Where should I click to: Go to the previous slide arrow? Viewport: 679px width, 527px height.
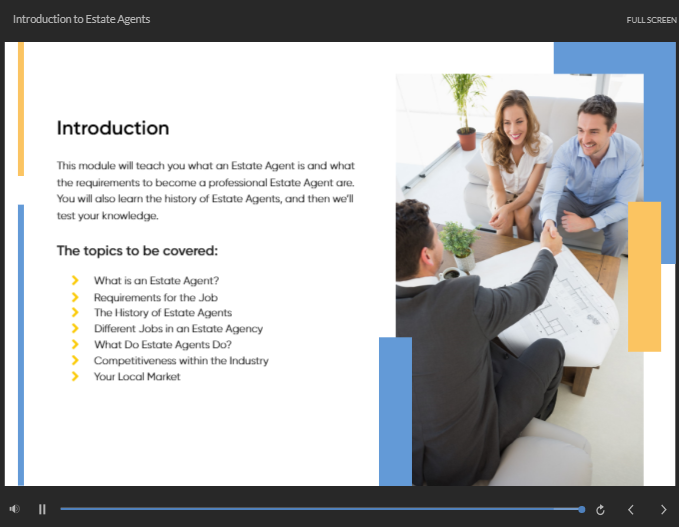(631, 510)
